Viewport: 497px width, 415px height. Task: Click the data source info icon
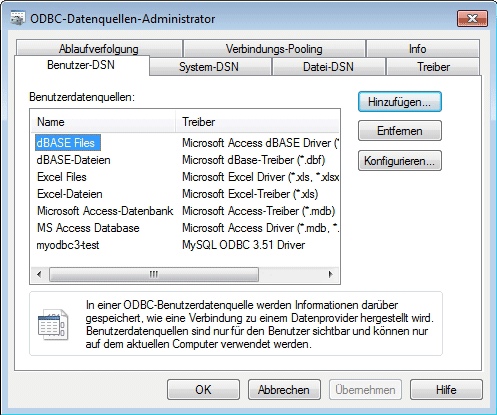coord(53,324)
